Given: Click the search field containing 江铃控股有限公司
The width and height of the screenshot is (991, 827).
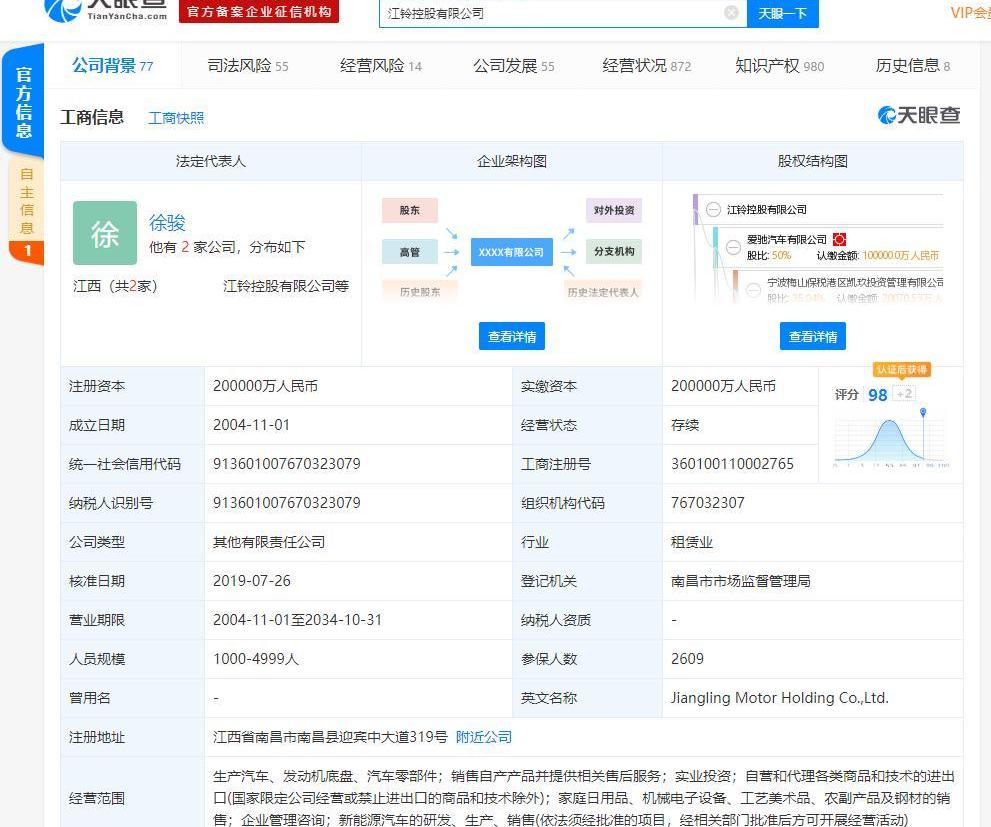Looking at the screenshot, I should (562, 13).
